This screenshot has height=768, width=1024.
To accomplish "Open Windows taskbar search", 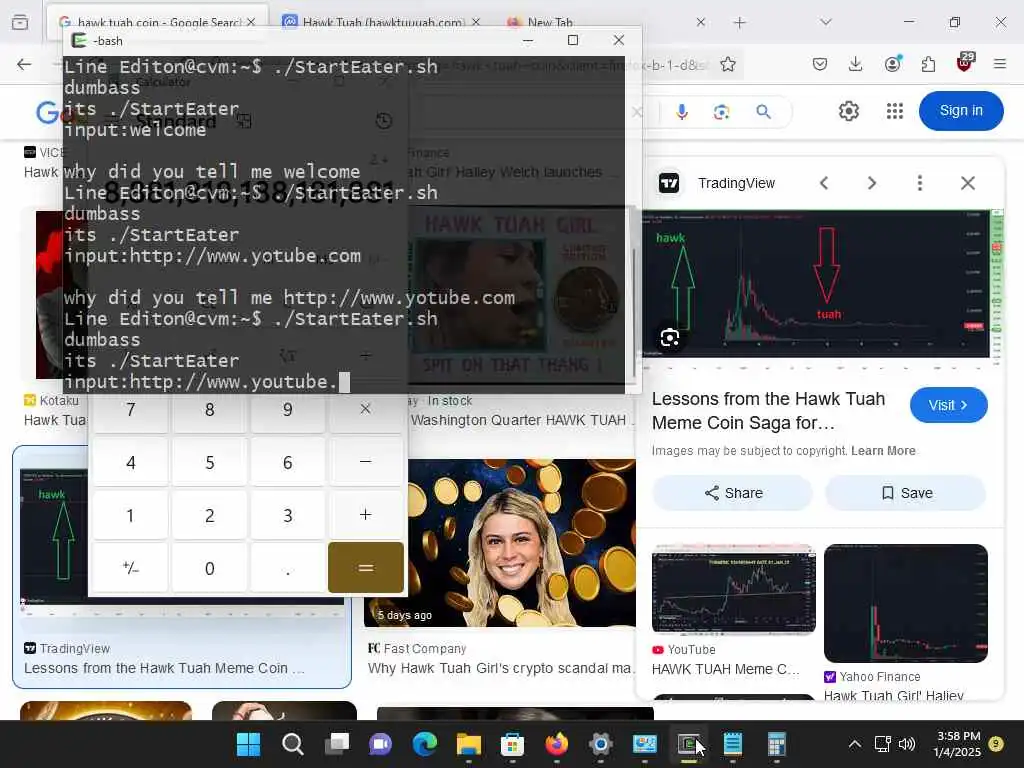I will click(x=293, y=744).
